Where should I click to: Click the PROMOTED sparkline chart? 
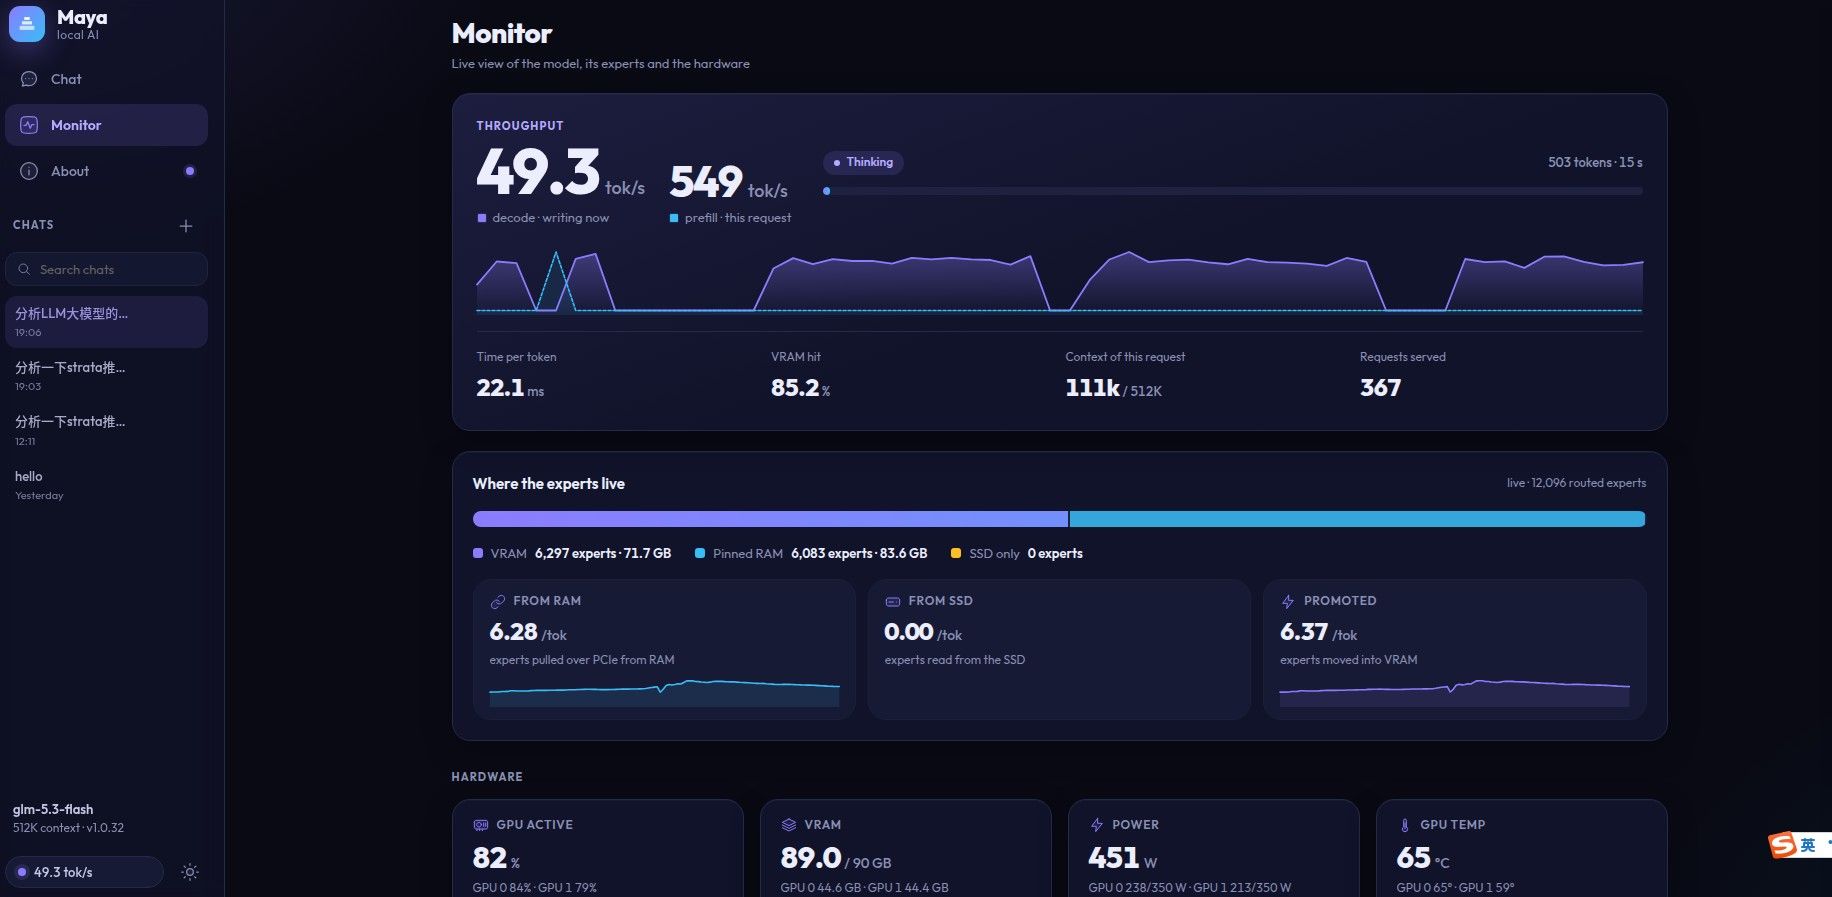(1454, 692)
